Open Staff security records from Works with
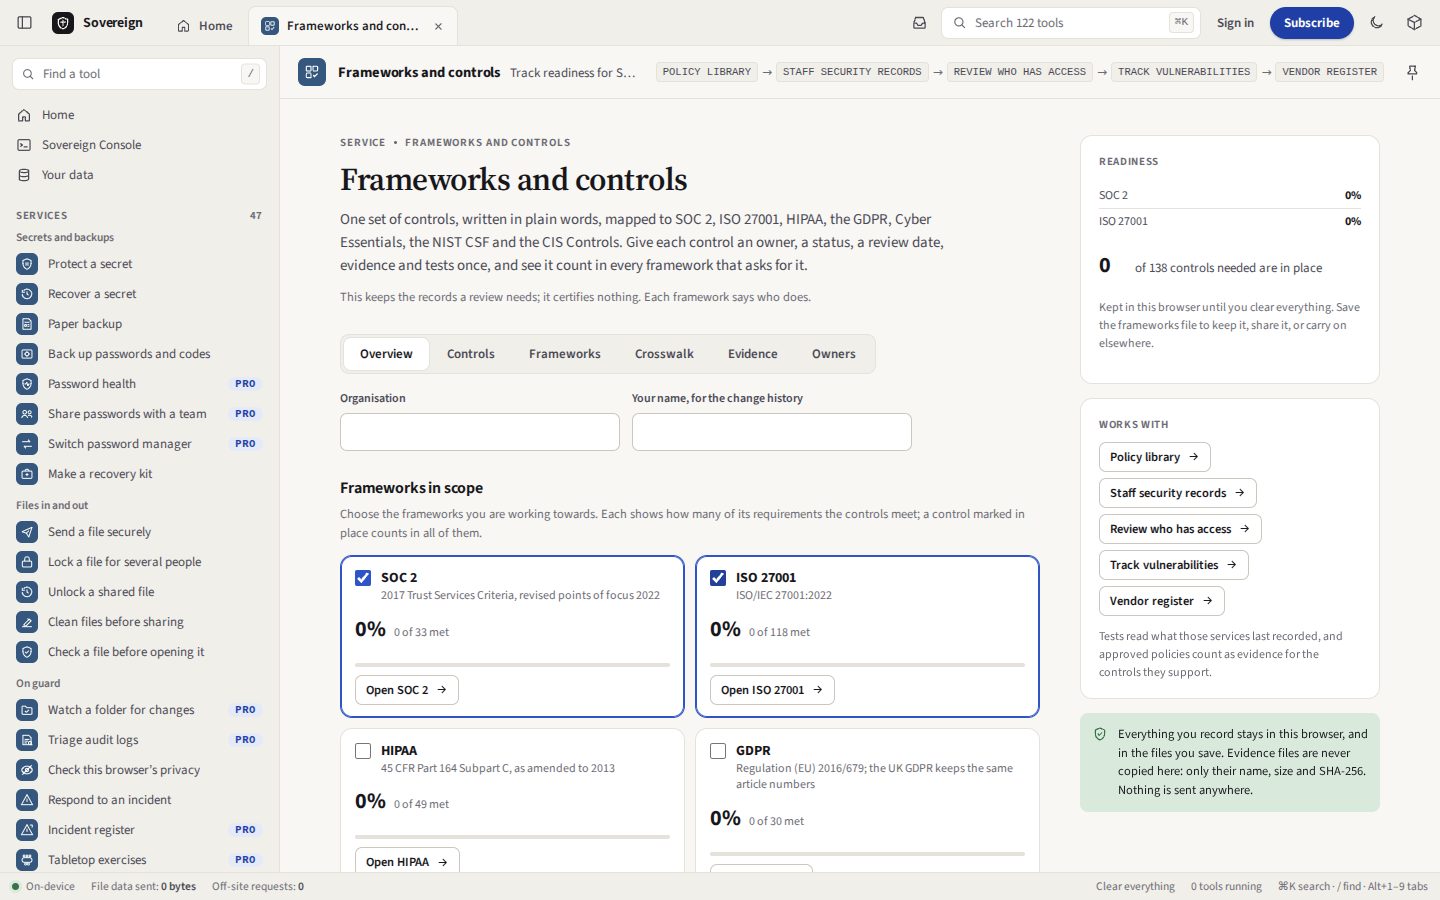1440x900 pixels. coord(1178,493)
